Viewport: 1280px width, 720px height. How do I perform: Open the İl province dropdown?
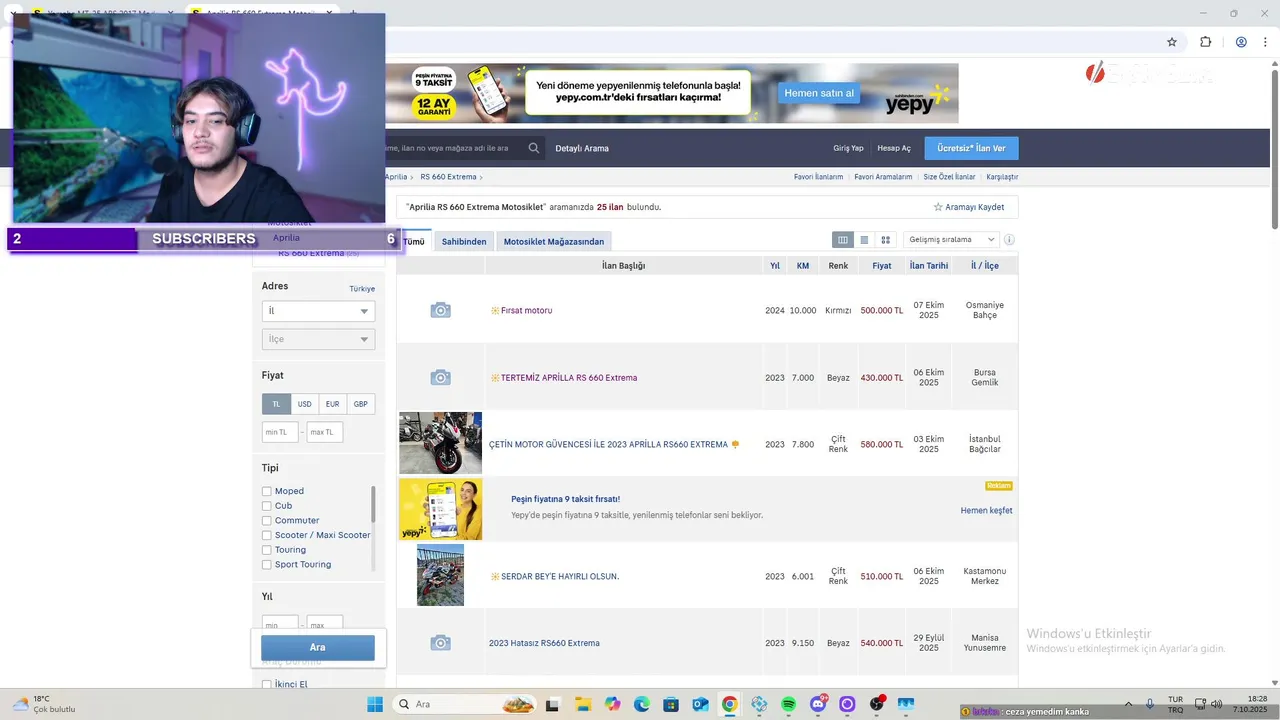318,311
